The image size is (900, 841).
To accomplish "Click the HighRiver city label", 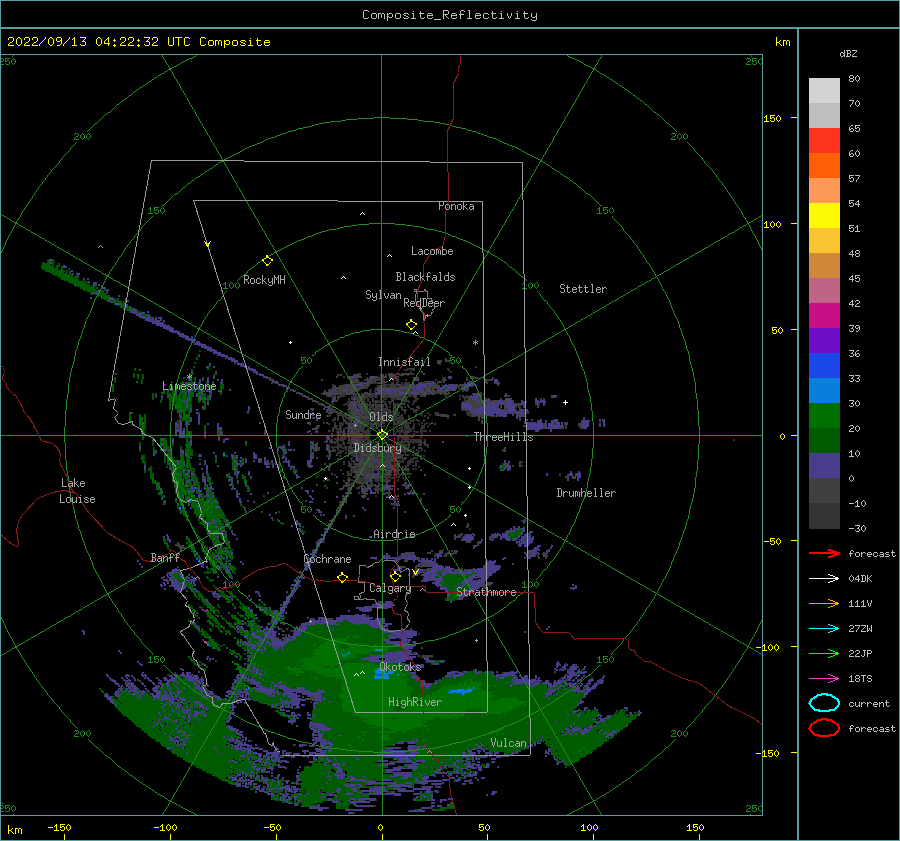I will (x=415, y=702).
